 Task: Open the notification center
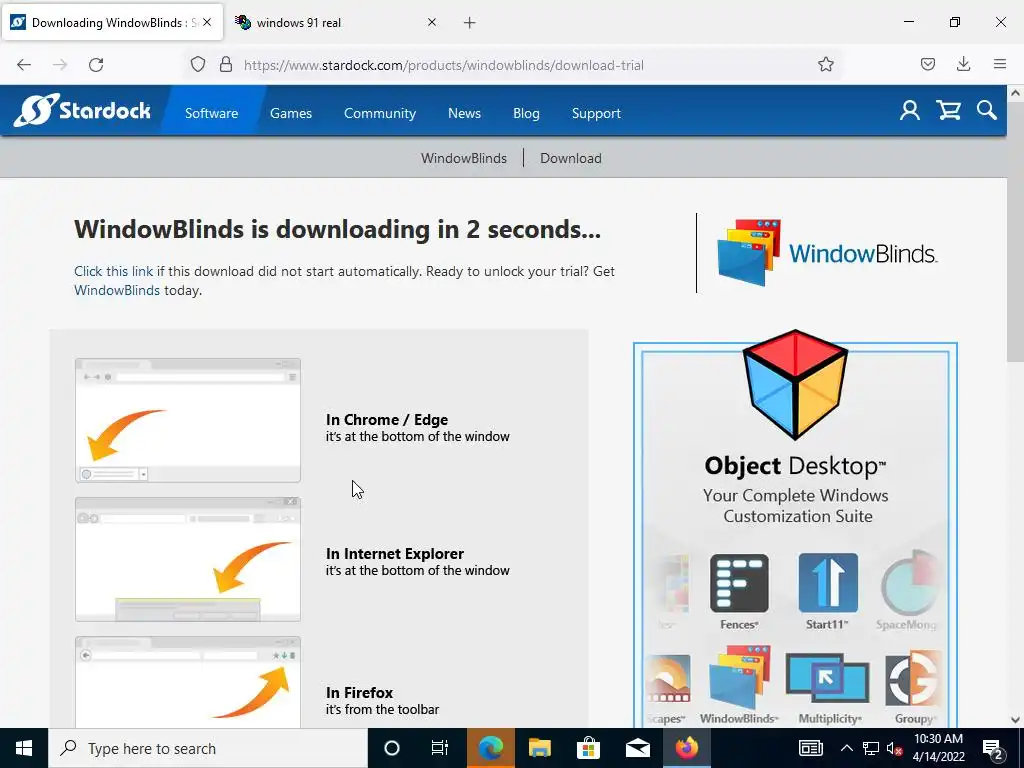pos(993,749)
